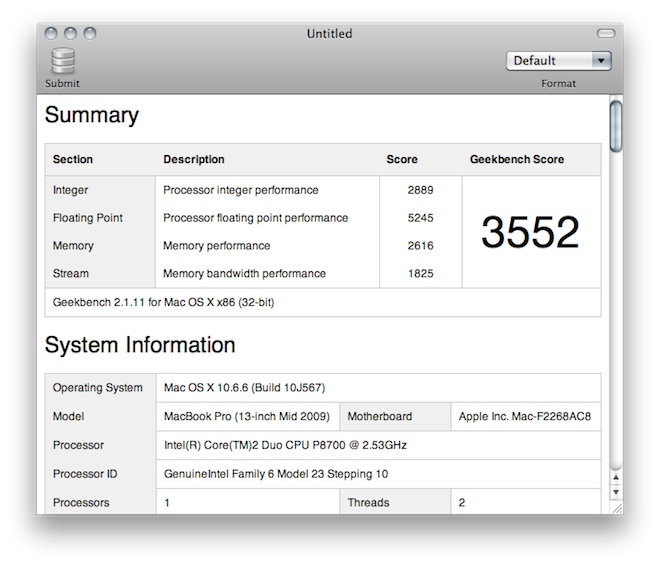Click the Stream score 1825
The image size is (660, 565).
pos(420,274)
